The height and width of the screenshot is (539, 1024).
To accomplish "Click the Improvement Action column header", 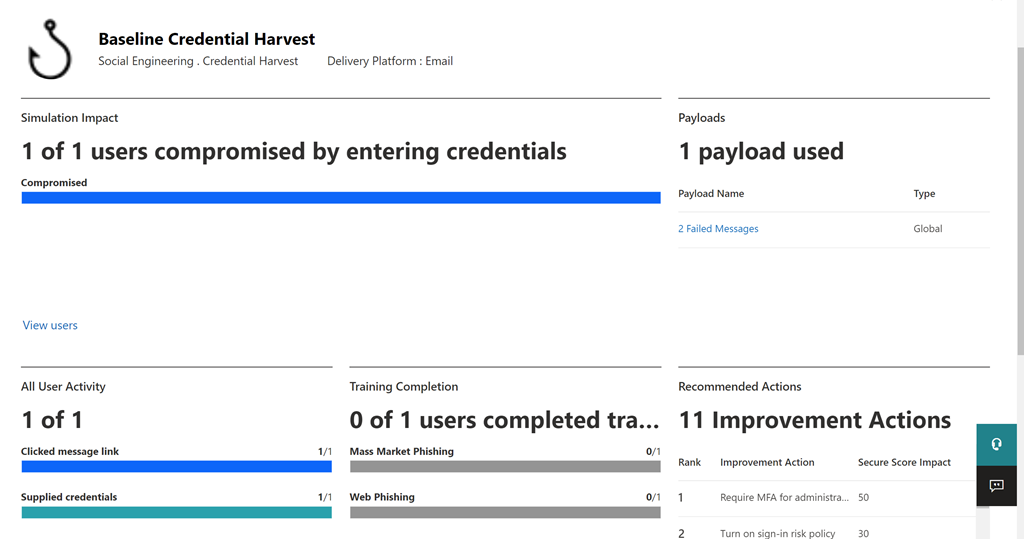I will 767,463.
